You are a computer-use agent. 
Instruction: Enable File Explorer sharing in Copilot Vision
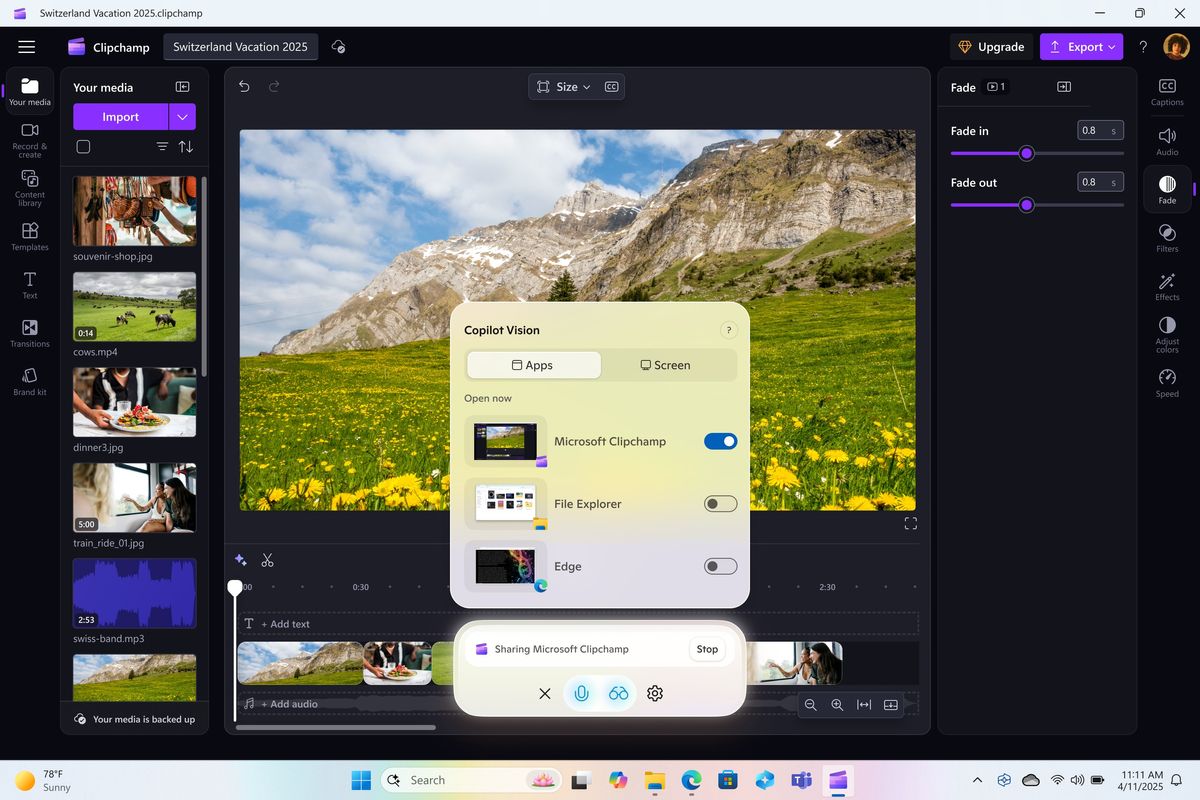tap(720, 503)
